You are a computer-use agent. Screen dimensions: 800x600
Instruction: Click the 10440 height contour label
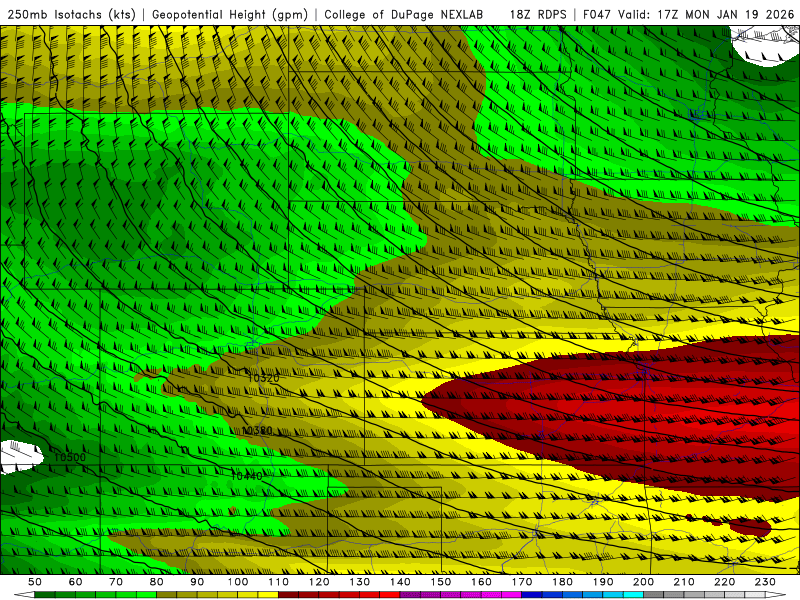pos(246,476)
